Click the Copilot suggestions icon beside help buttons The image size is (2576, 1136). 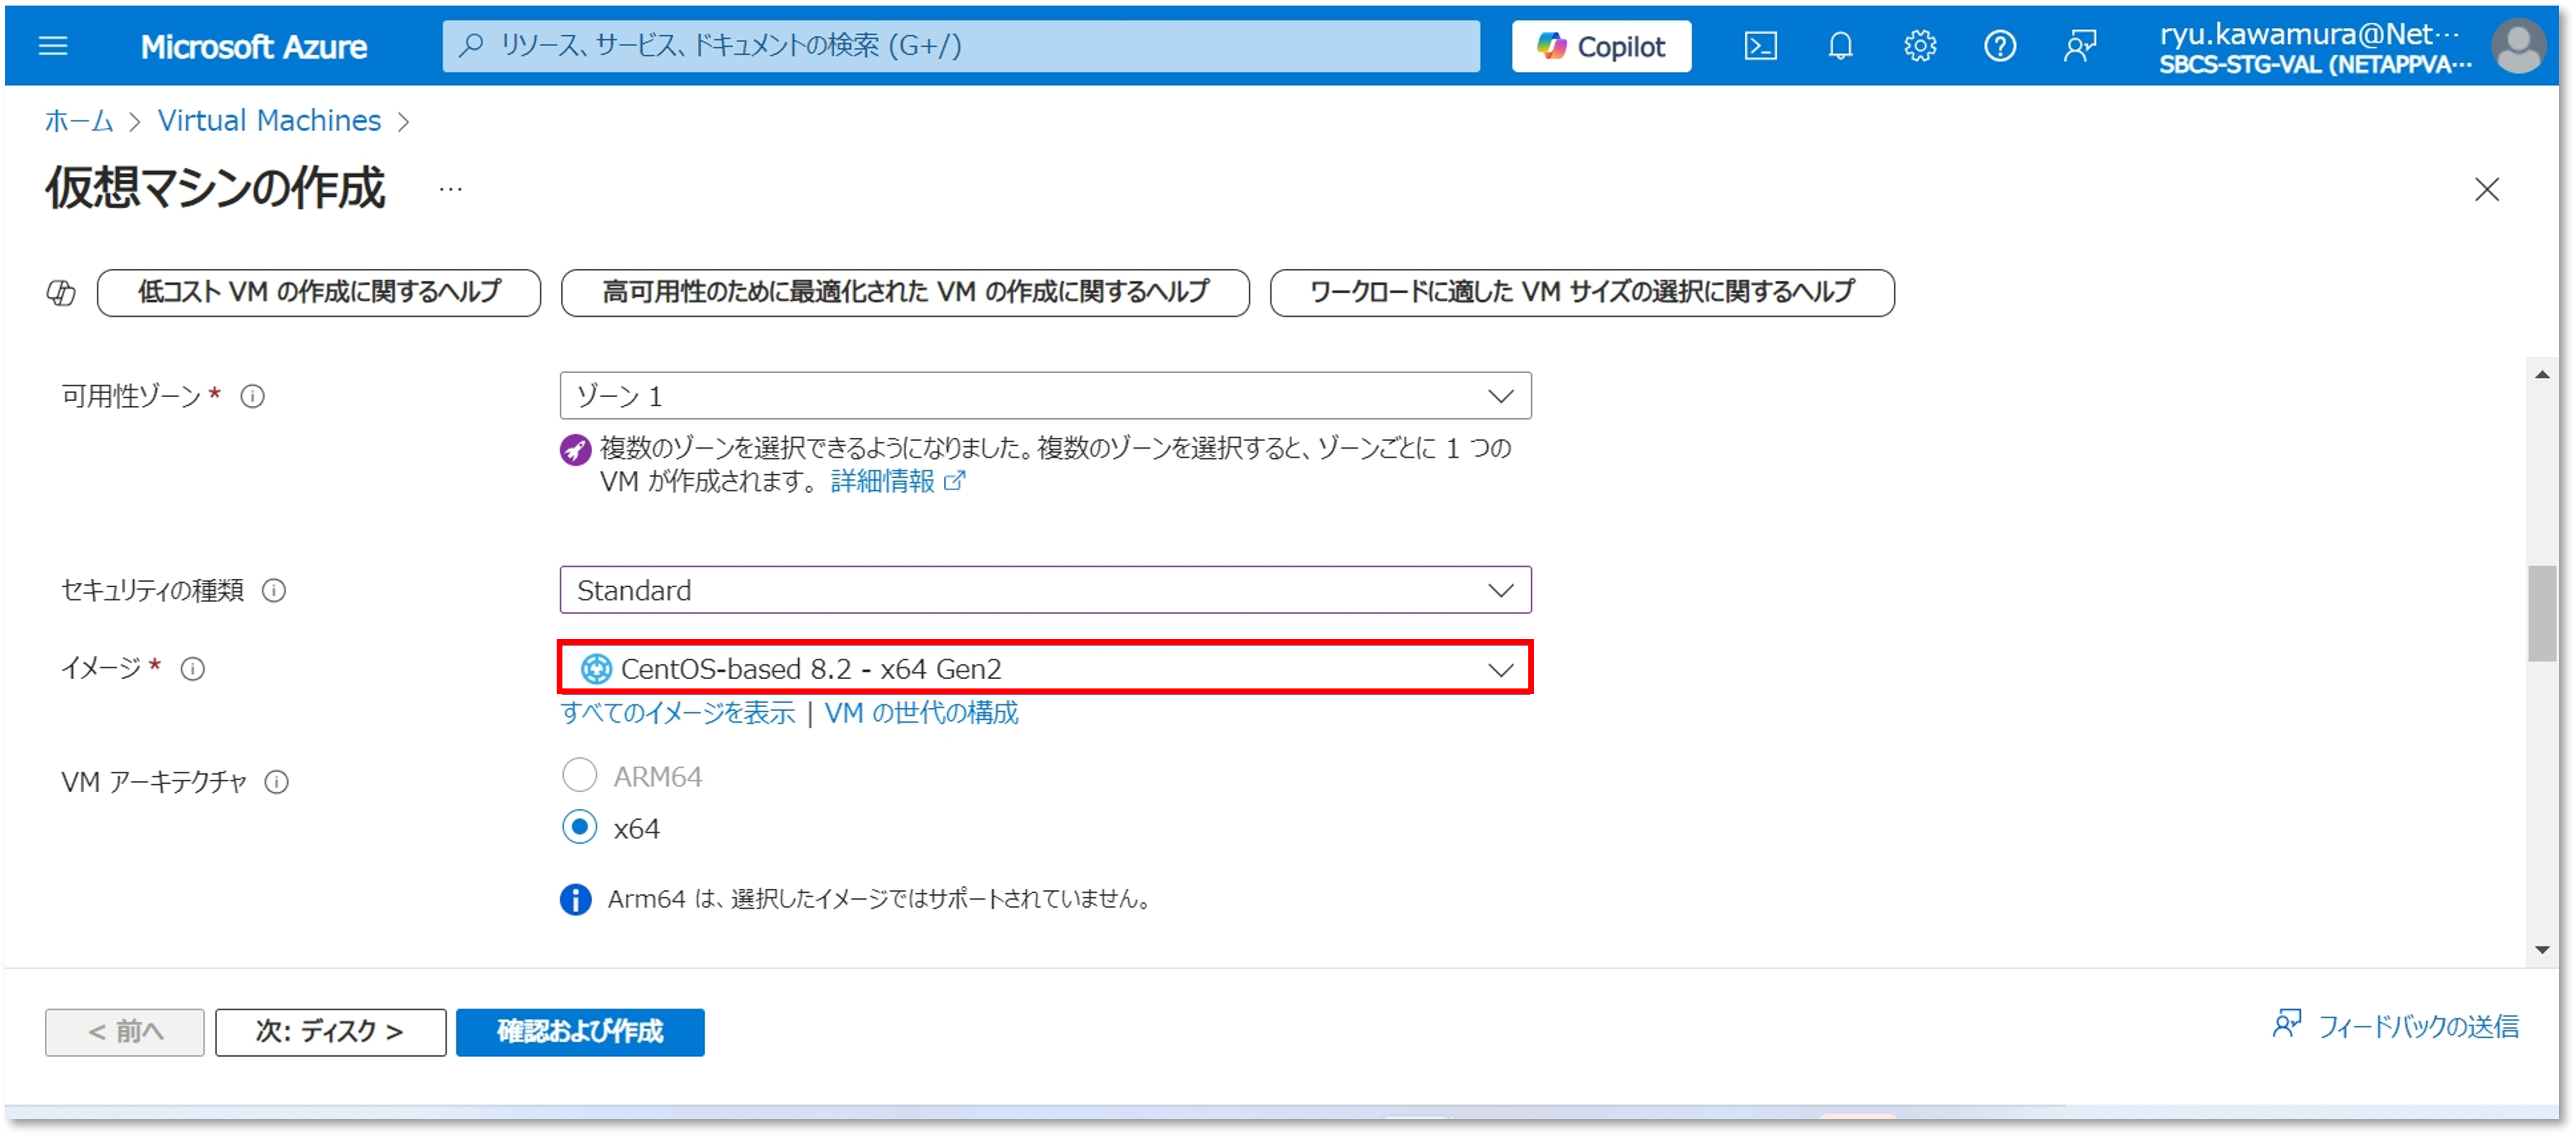[61, 293]
